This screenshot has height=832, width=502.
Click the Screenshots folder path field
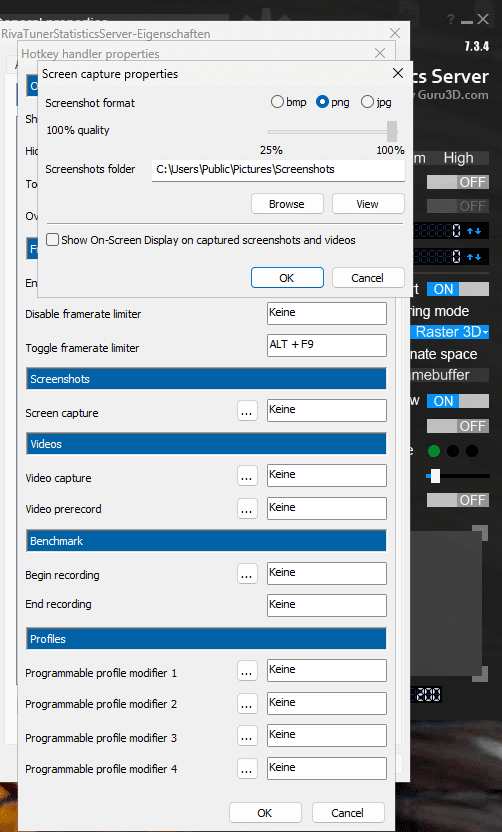pyautogui.click(x=278, y=170)
